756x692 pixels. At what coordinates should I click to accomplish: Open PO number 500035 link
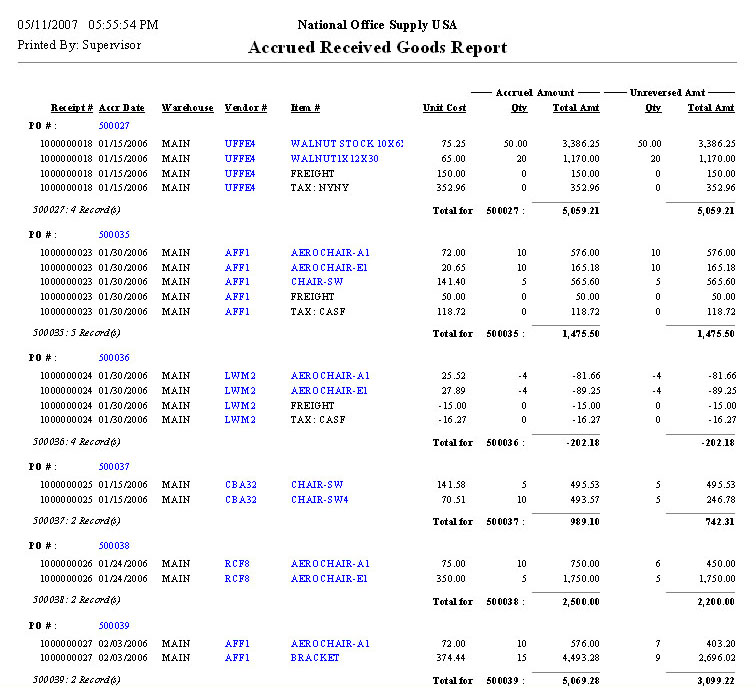coord(114,235)
